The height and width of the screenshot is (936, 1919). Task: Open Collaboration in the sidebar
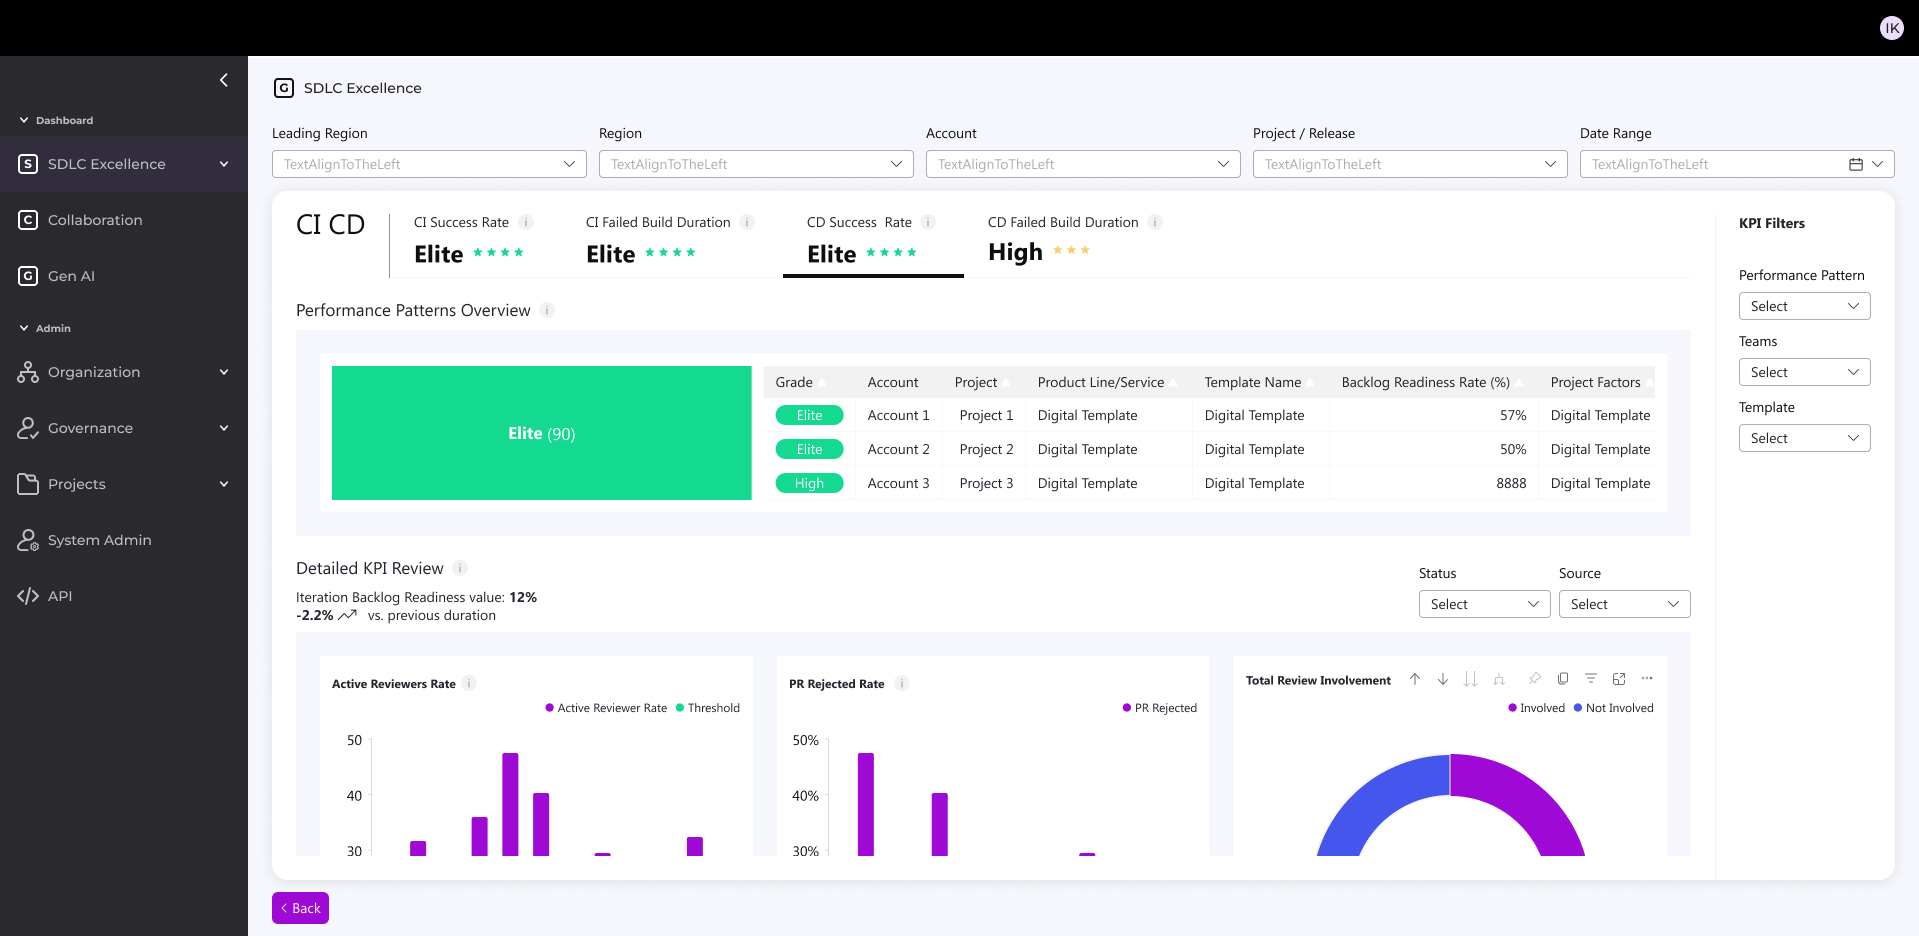[x=95, y=220]
